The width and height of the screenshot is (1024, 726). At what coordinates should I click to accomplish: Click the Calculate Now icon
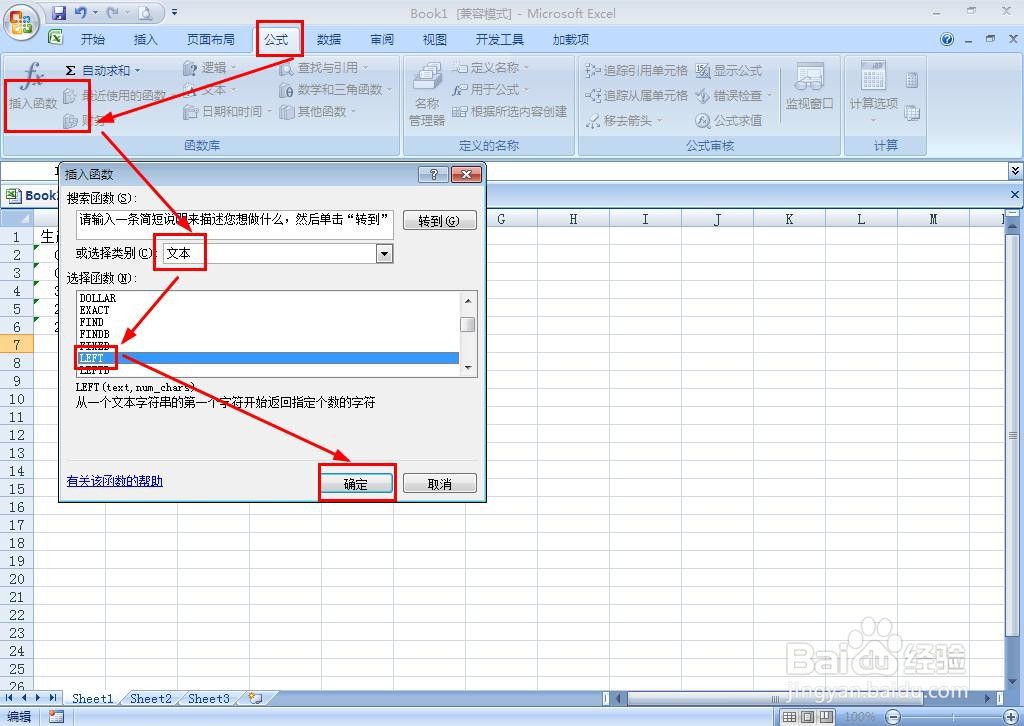[912, 80]
